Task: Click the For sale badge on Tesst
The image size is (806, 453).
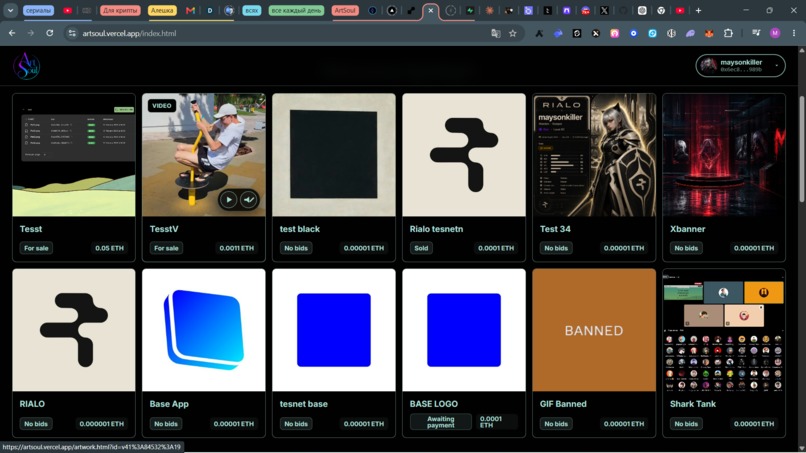Action: click(x=36, y=248)
